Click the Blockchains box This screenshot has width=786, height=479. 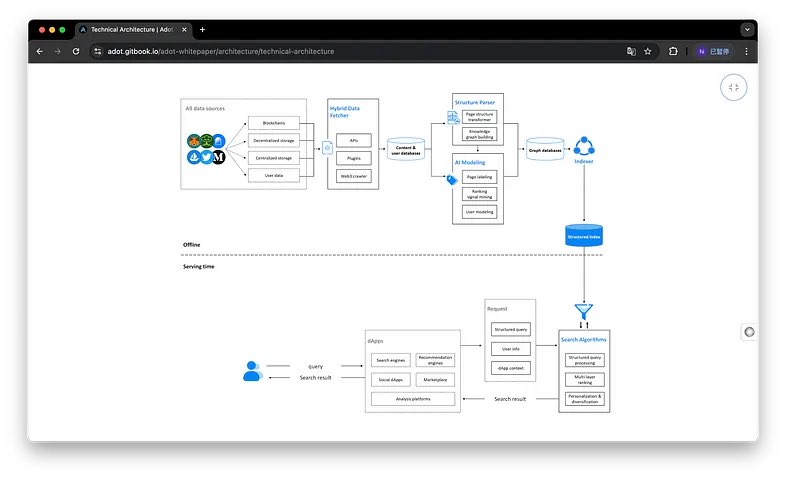274,123
